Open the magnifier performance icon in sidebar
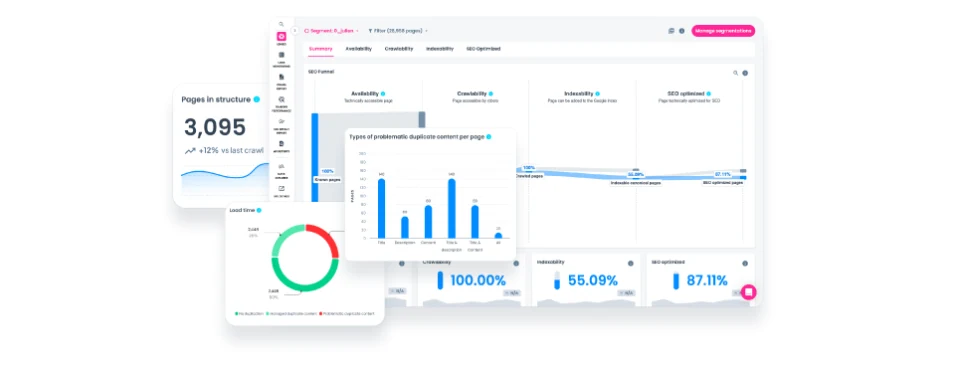The image size is (955, 368). [281, 99]
